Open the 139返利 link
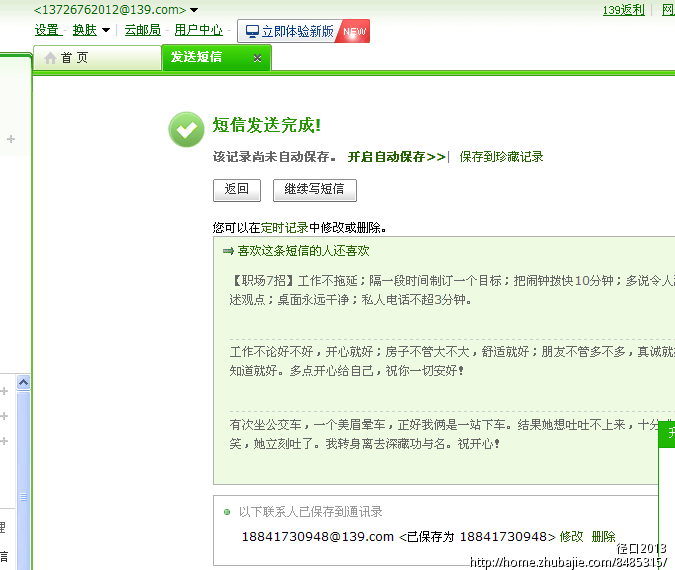Viewport: 675px width, 570px height. coord(623,10)
